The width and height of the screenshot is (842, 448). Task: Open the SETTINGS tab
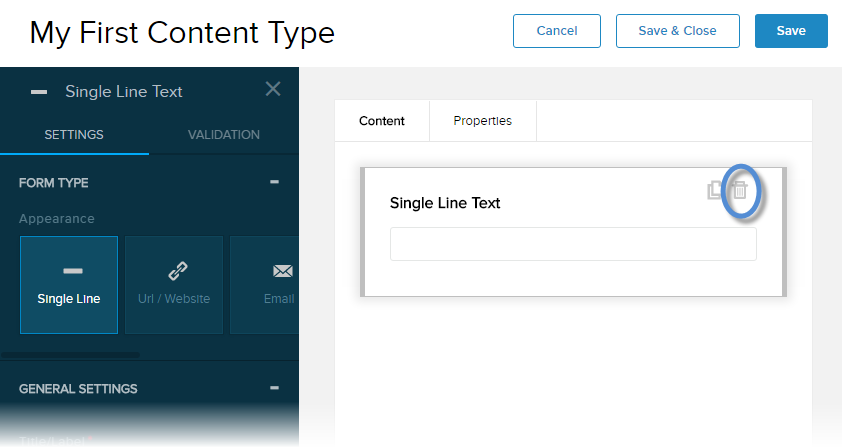point(74,135)
